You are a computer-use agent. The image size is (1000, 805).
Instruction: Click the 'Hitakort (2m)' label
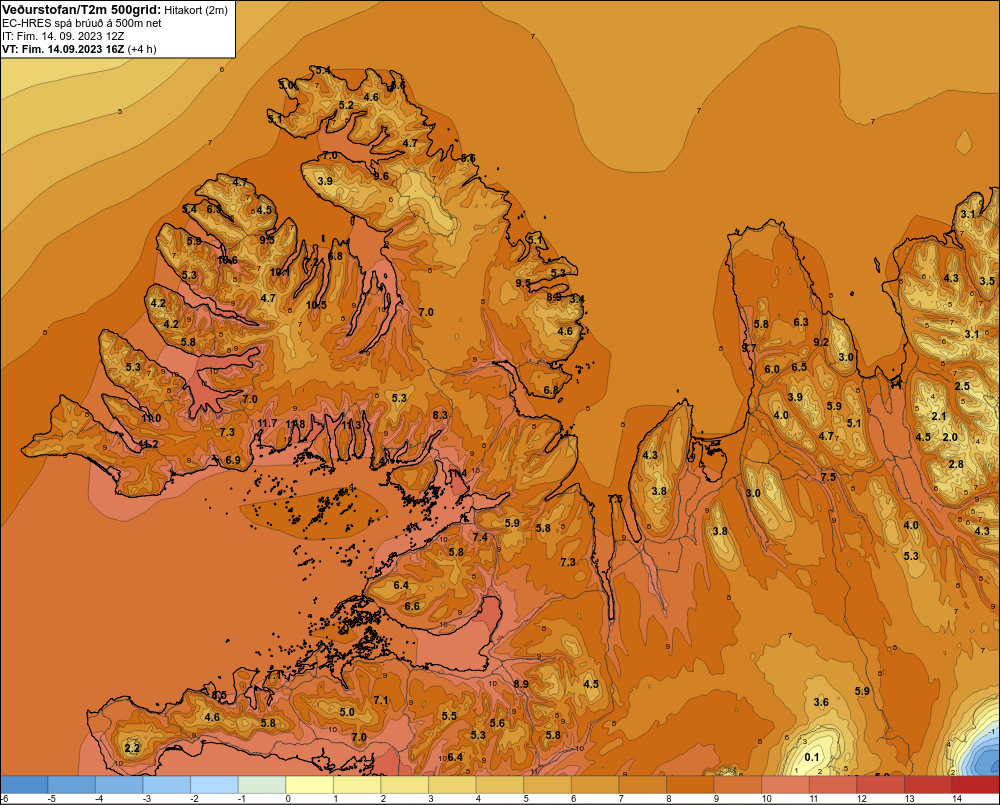(196, 10)
